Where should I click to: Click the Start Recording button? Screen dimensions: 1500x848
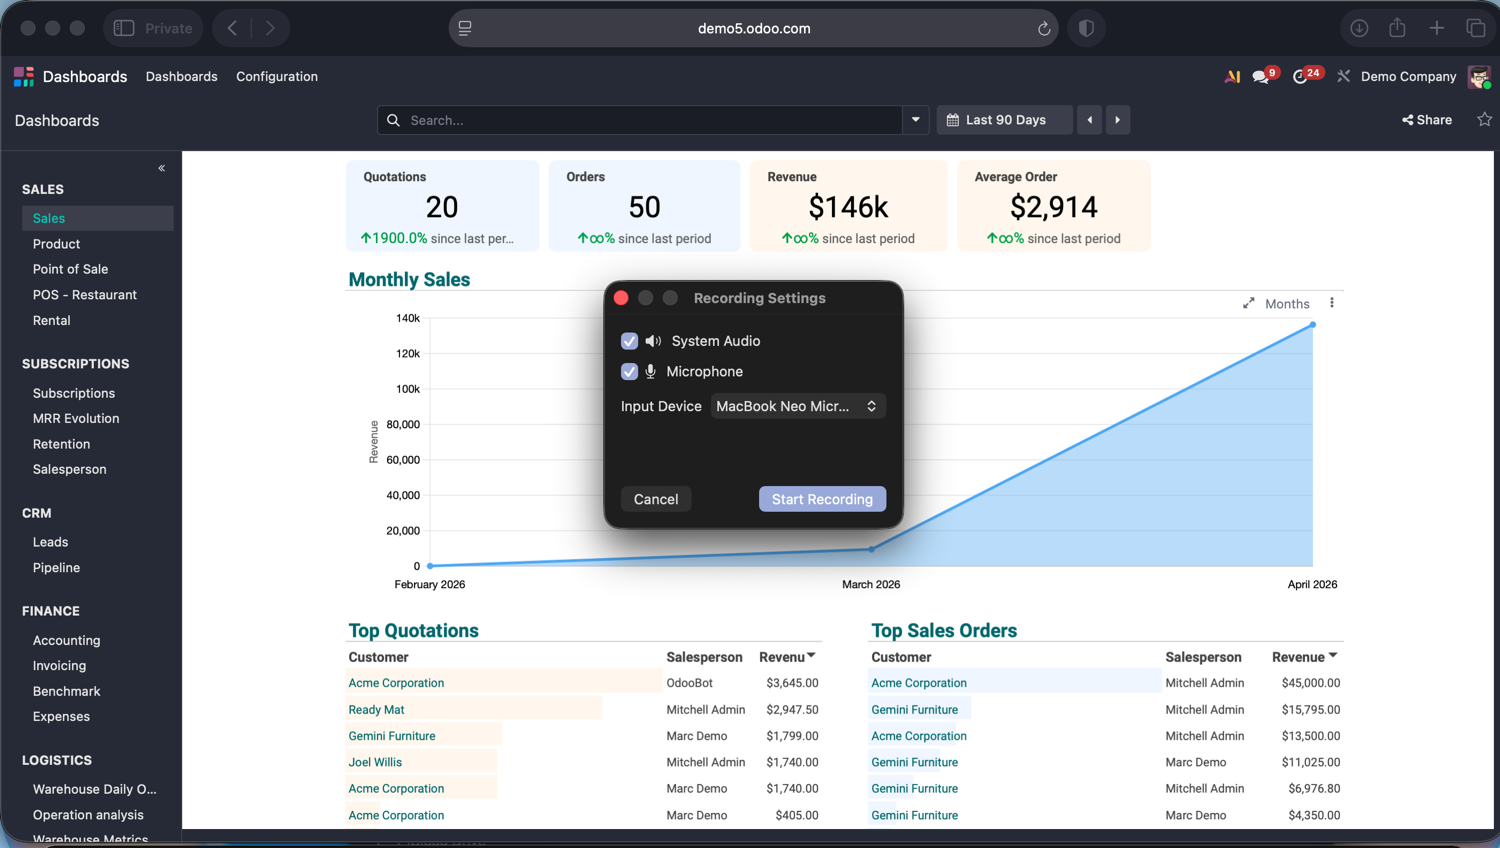pyautogui.click(x=822, y=499)
